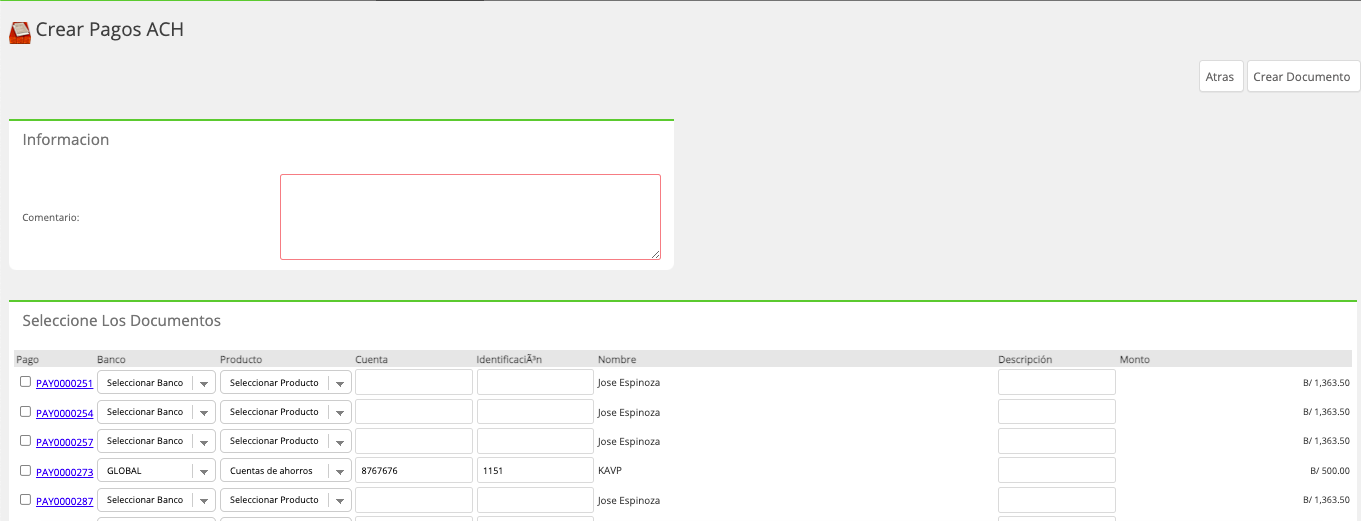Check the box for PAY0000257
Screen dimensions: 1361x521
26,440
